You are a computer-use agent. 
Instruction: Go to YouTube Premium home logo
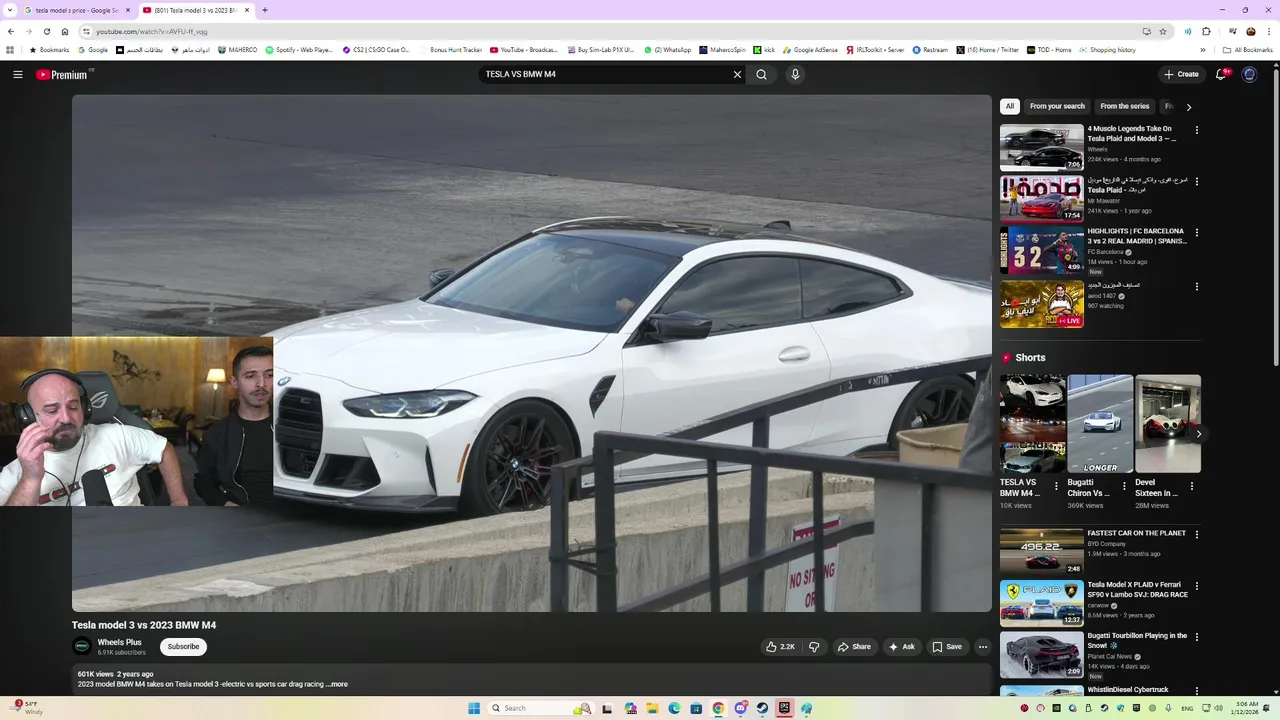(62, 74)
